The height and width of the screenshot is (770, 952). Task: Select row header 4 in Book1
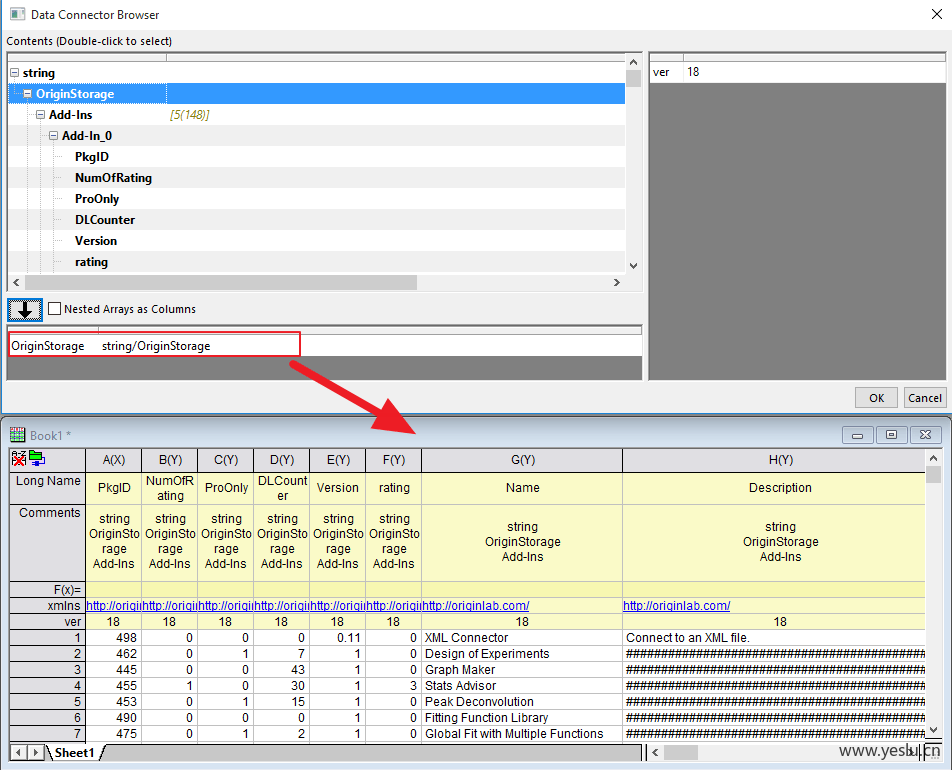click(x=47, y=686)
